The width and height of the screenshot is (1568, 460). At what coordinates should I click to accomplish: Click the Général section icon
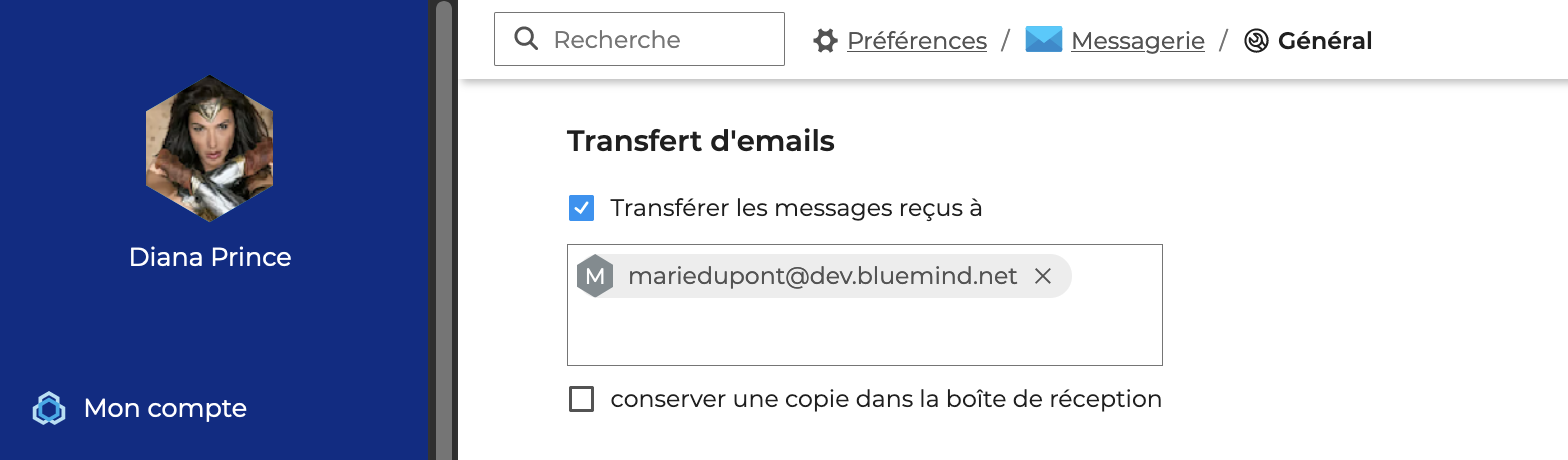pos(1256,41)
